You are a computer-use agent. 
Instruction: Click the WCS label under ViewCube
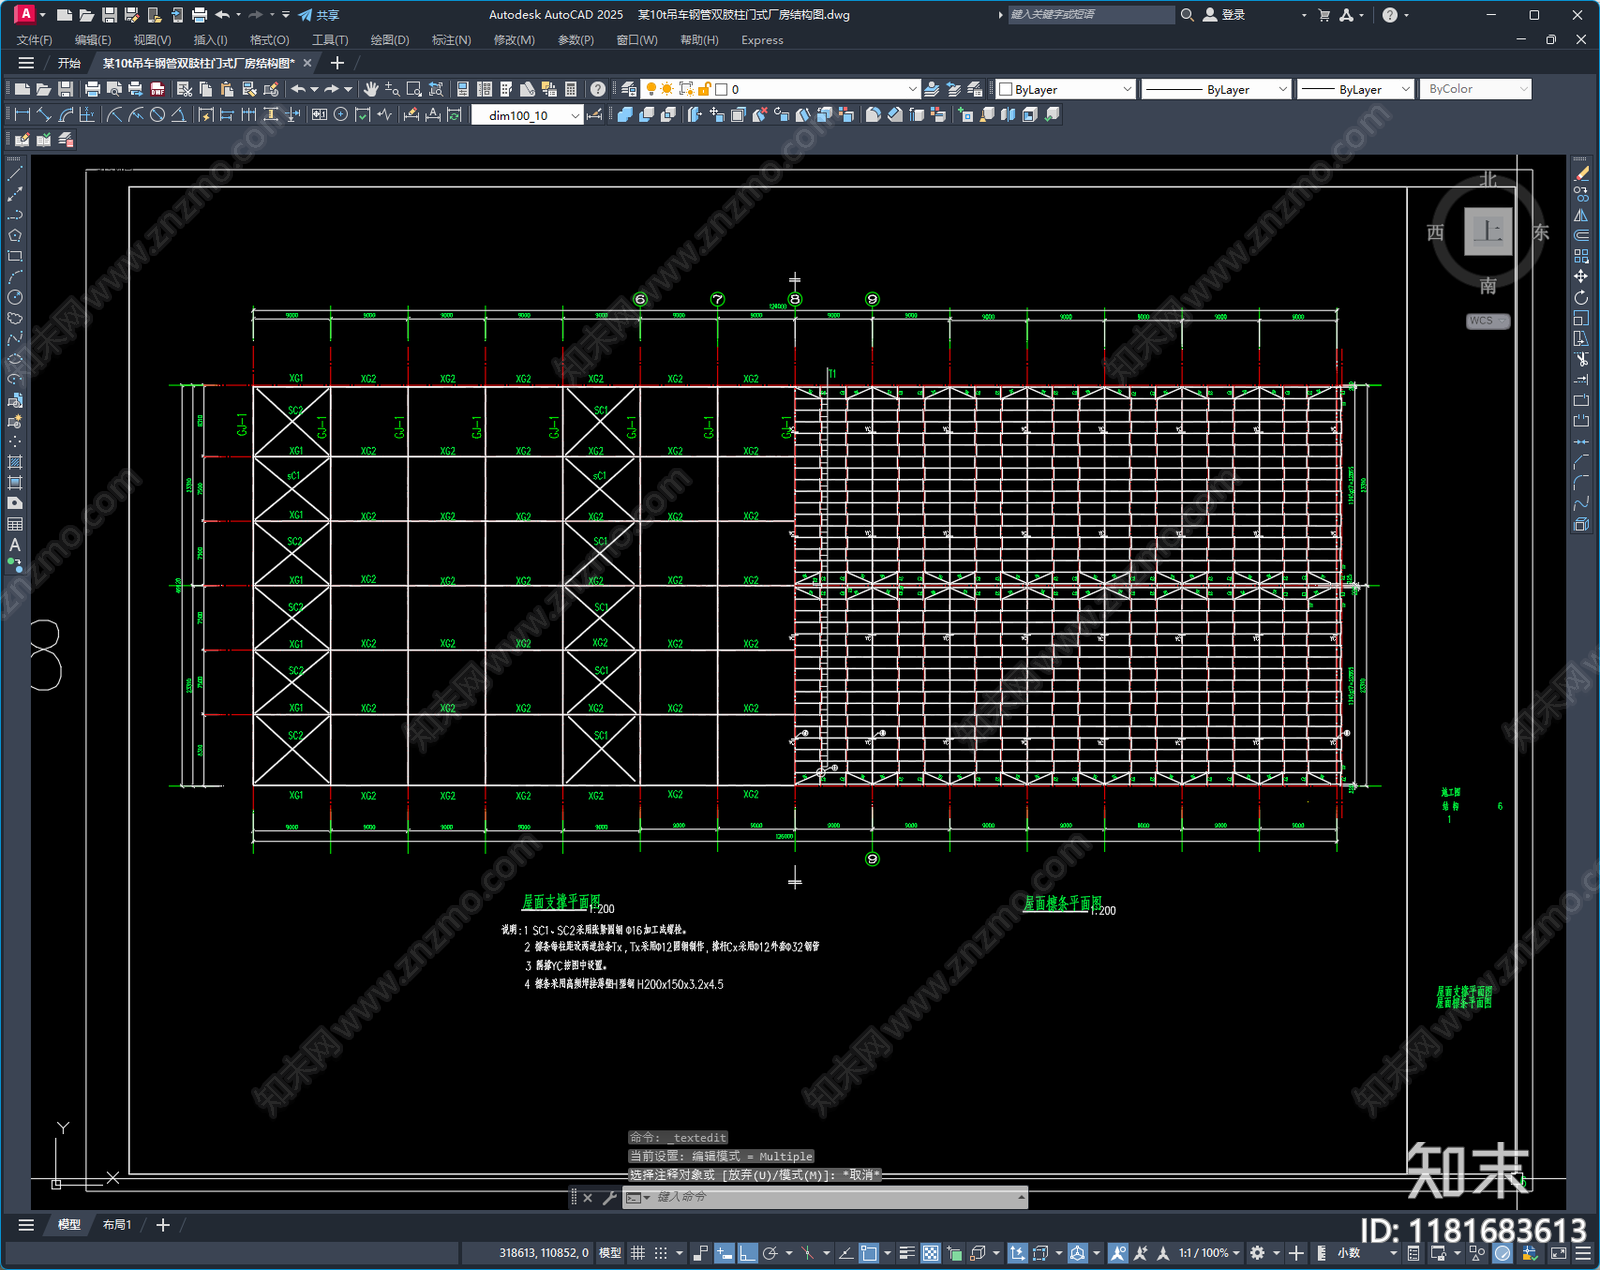click(x=1487, y=321)
